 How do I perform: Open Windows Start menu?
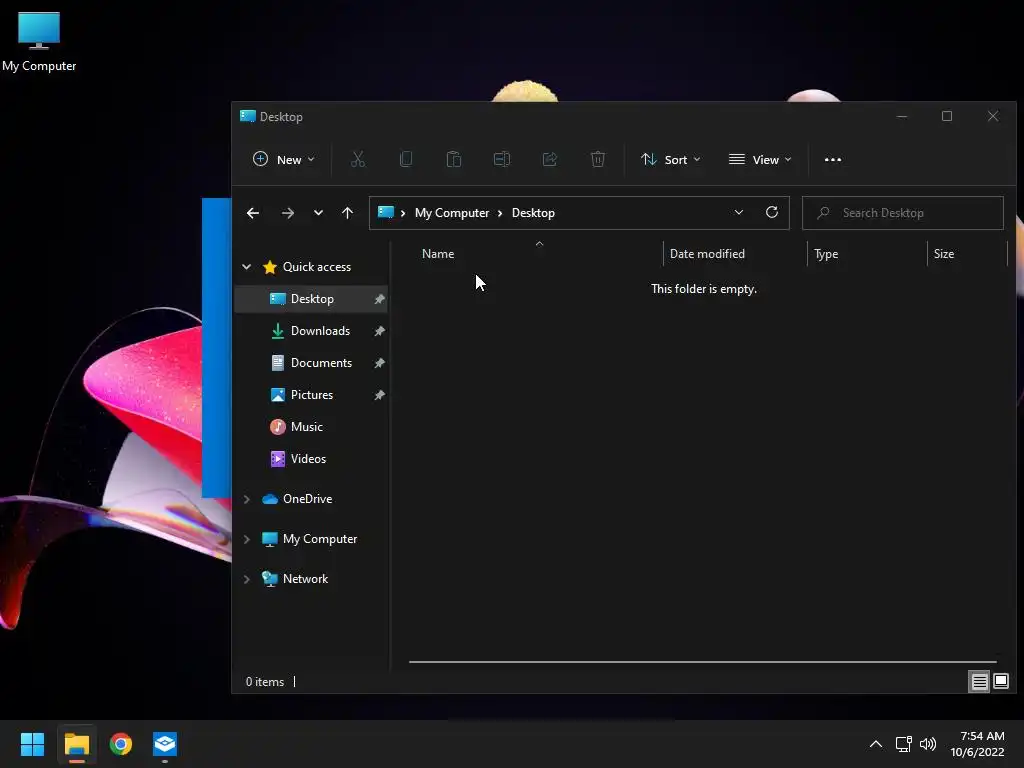(x=32, y=744)
